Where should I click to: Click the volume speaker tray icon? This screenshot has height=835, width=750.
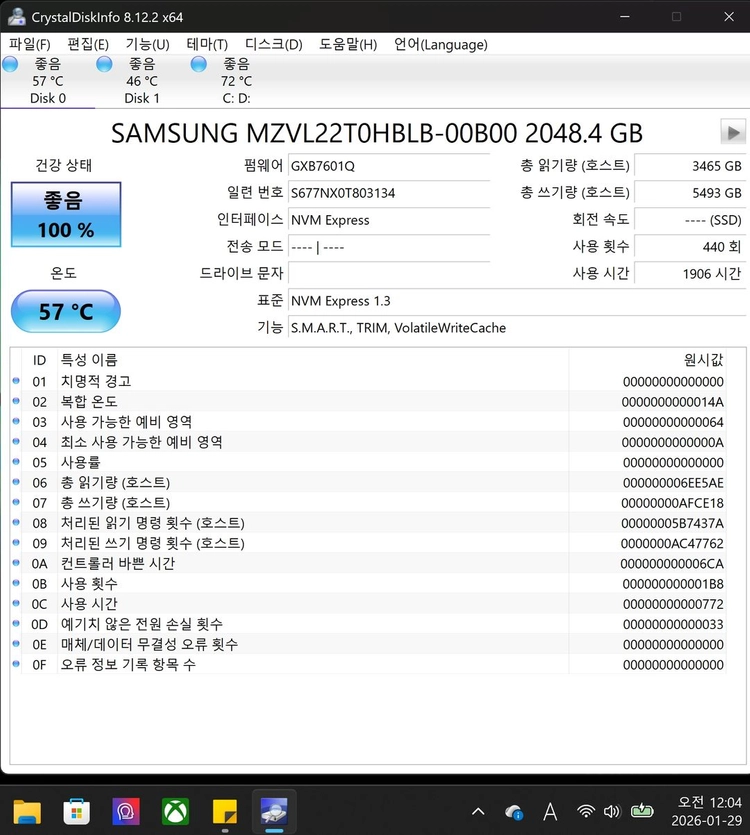point(612,811)
